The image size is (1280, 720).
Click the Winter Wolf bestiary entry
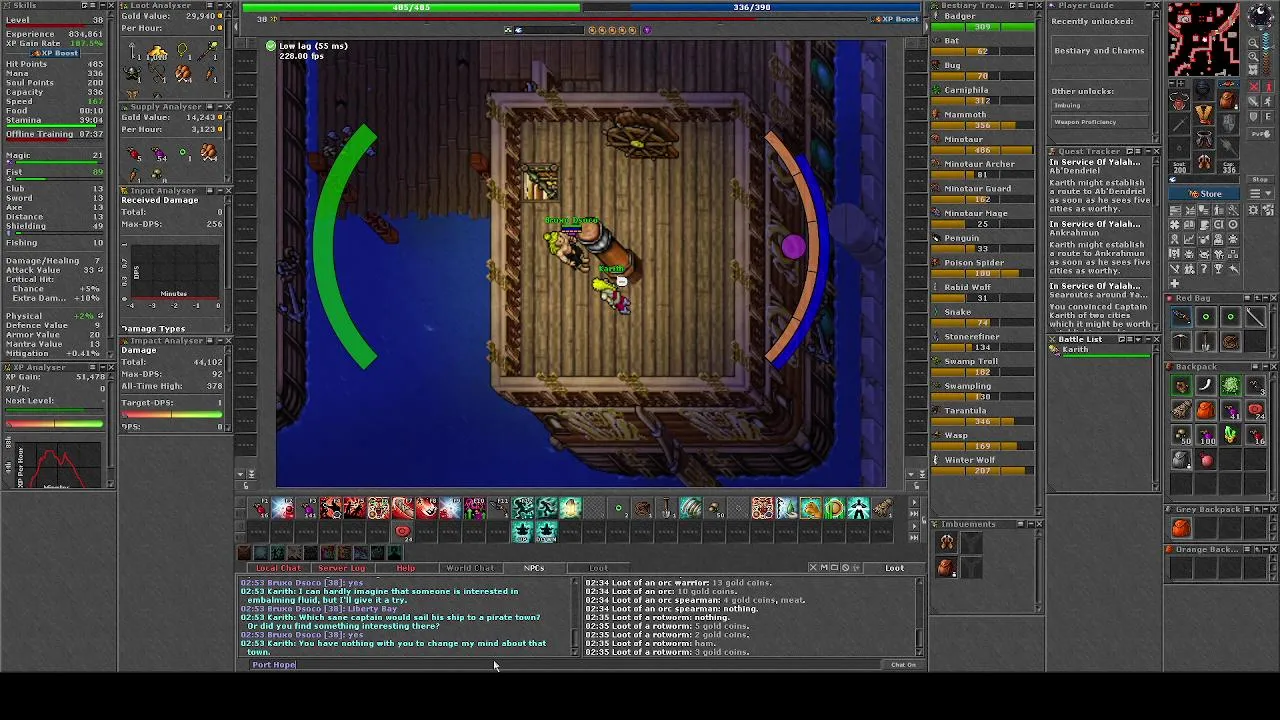pyautogui.click(x=980, y=463)
